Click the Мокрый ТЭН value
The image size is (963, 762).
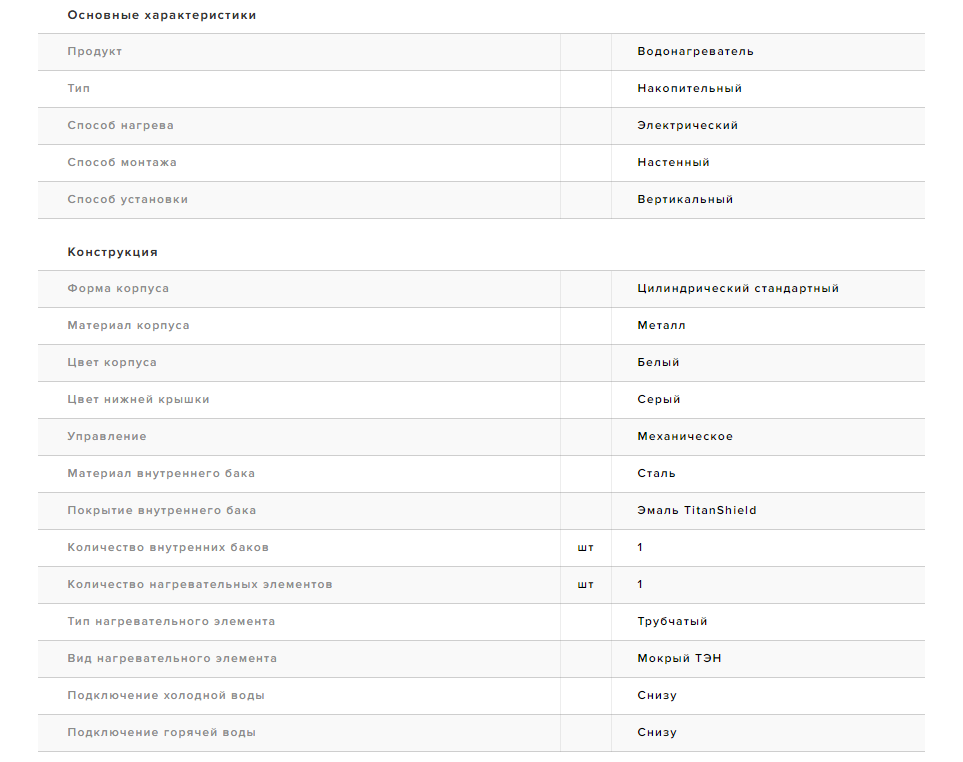pyautogui.click(x=679, y=658)
